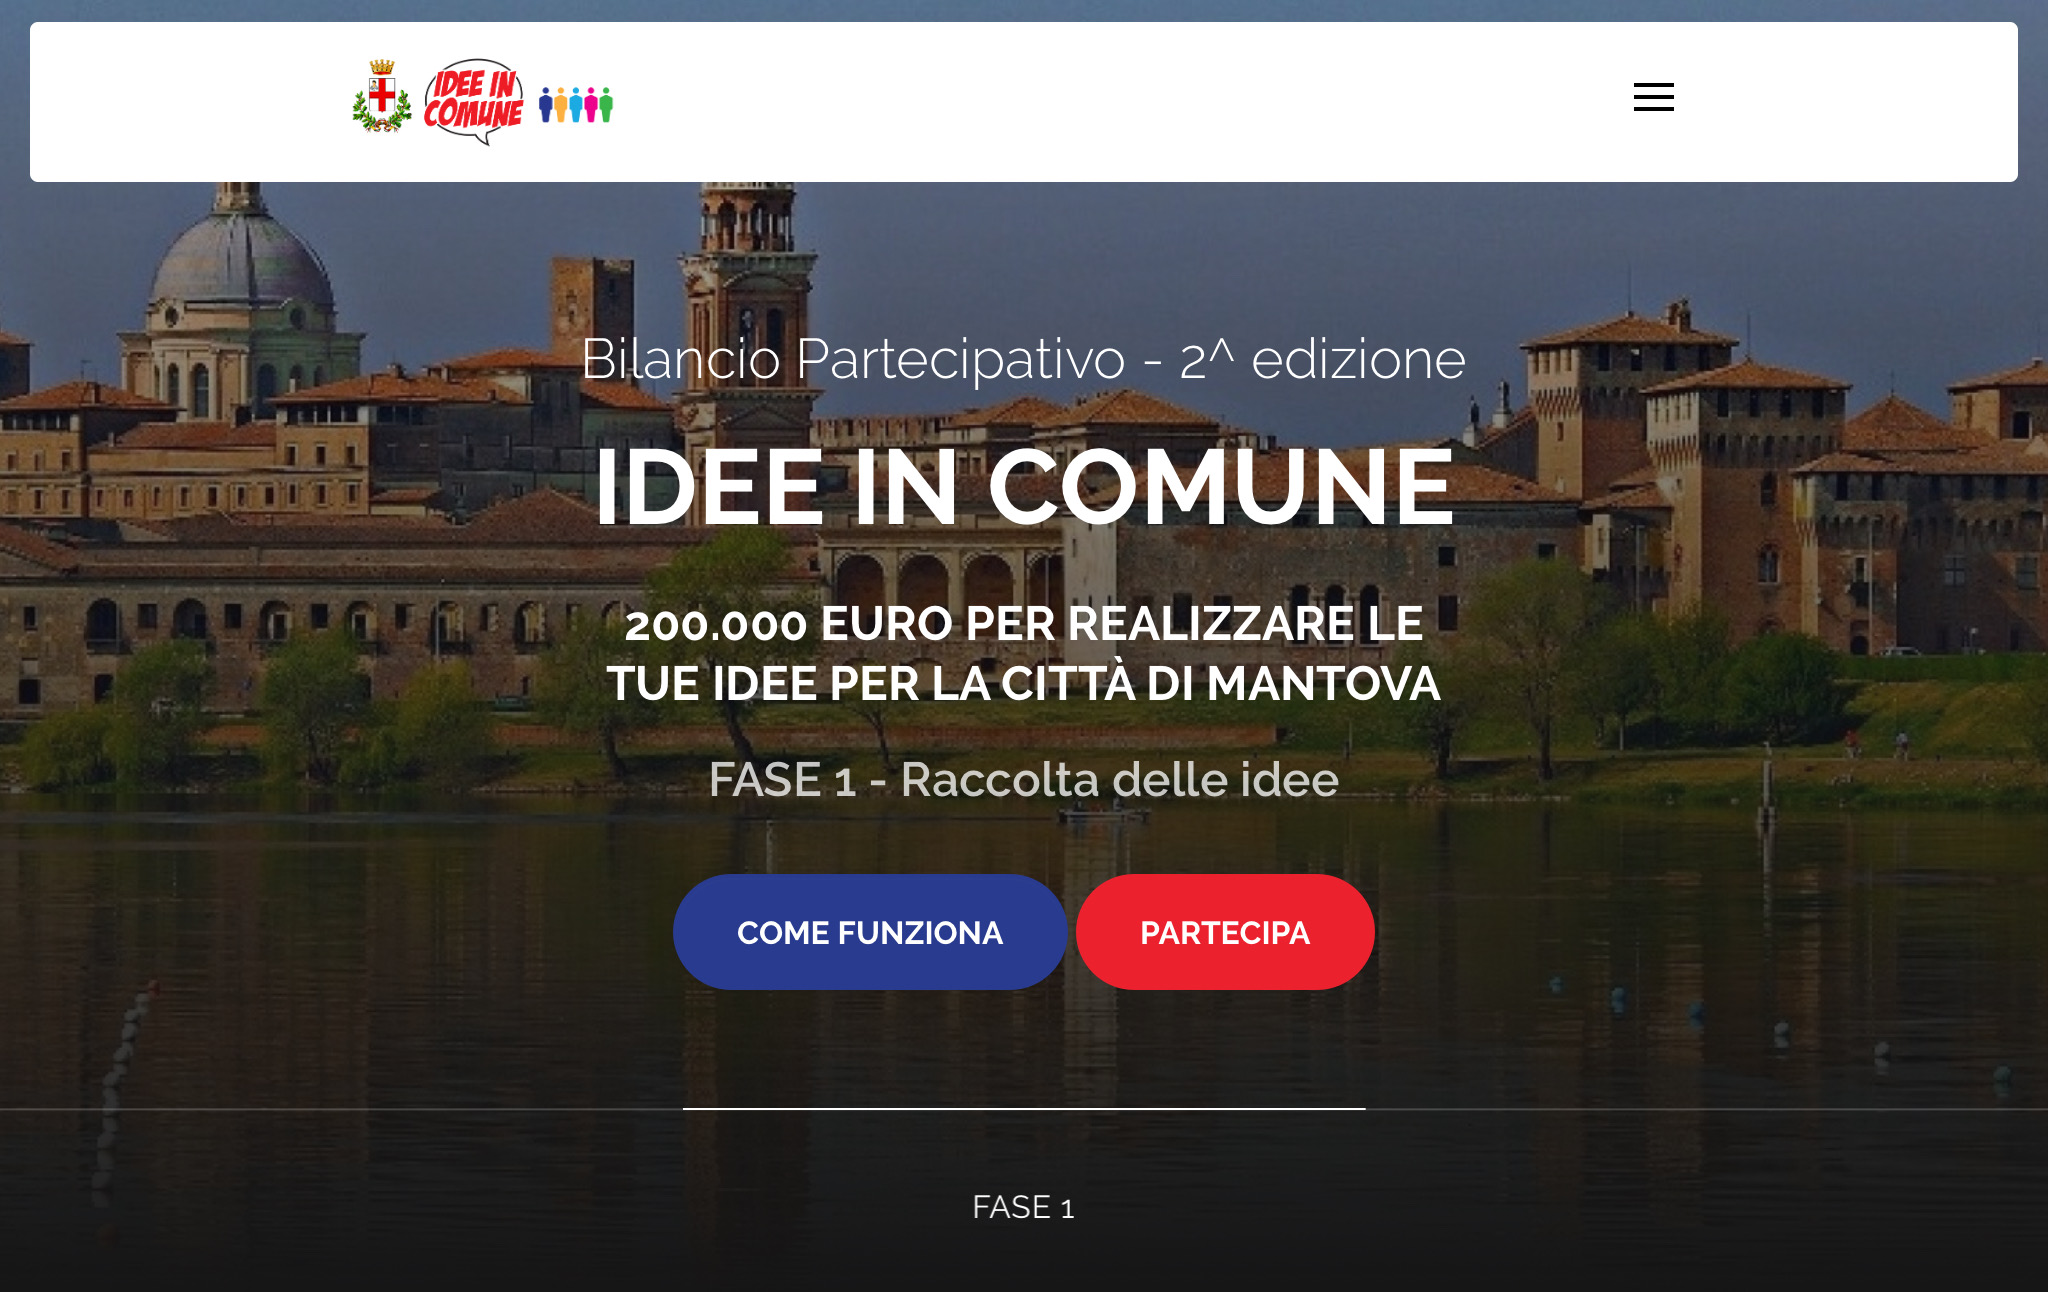Screen dimensions: 2048x1292
Task: Click the golden crown atop the crest
Action: coord(382,67)
